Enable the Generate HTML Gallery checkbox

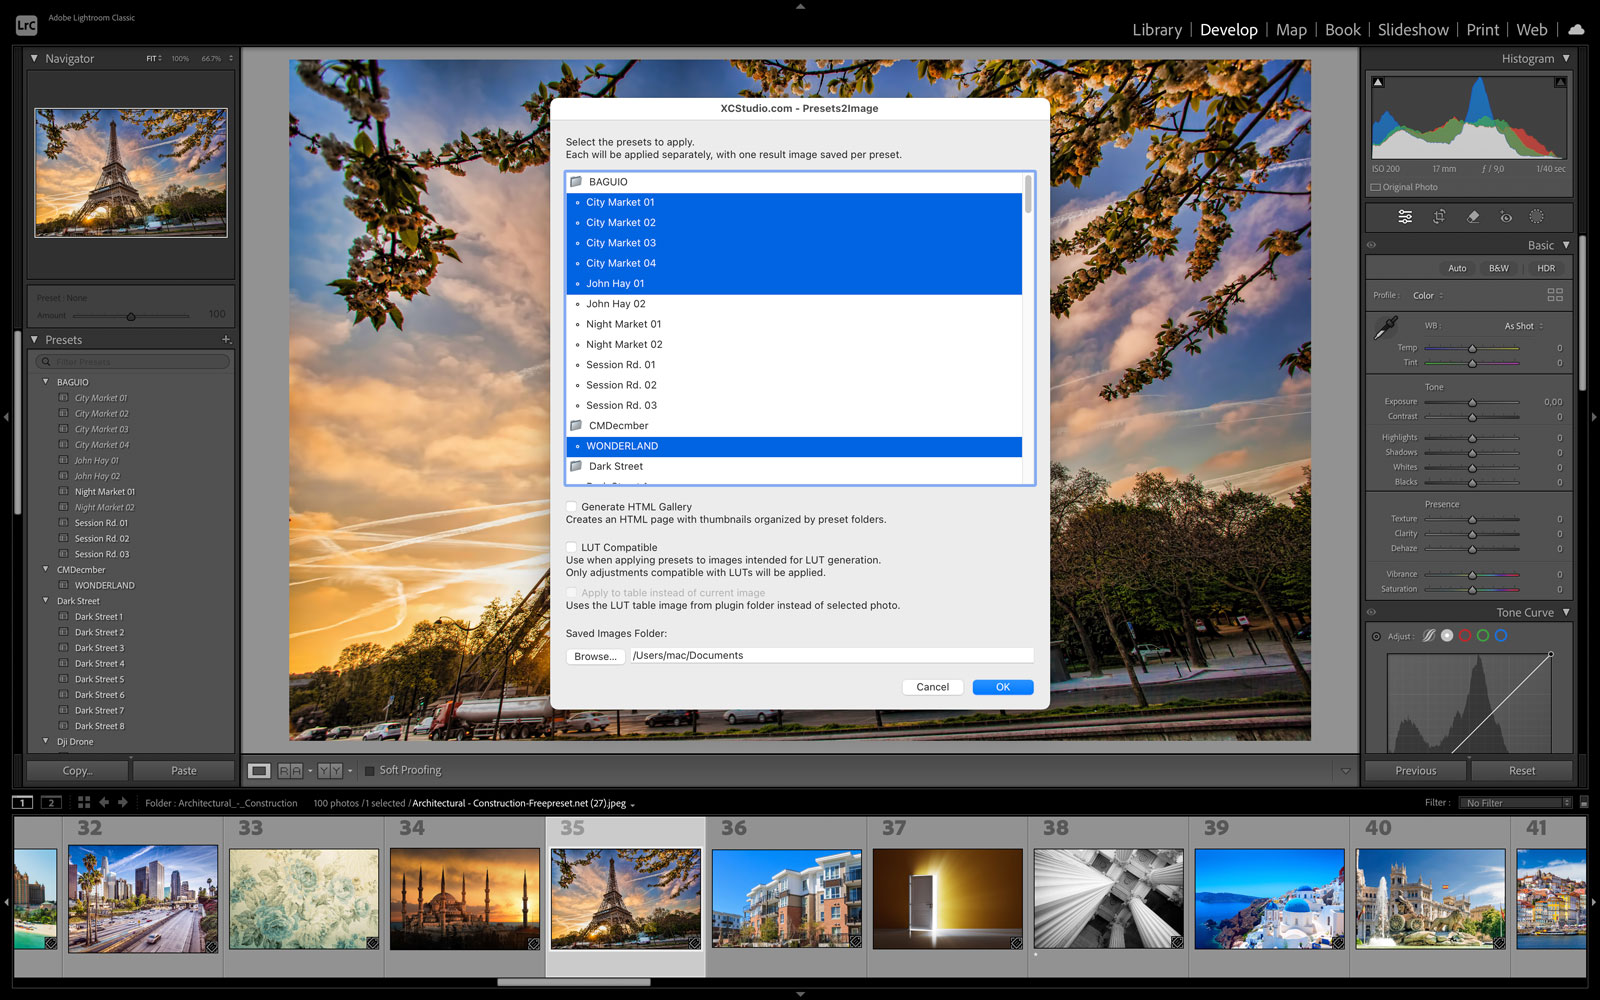572,507
